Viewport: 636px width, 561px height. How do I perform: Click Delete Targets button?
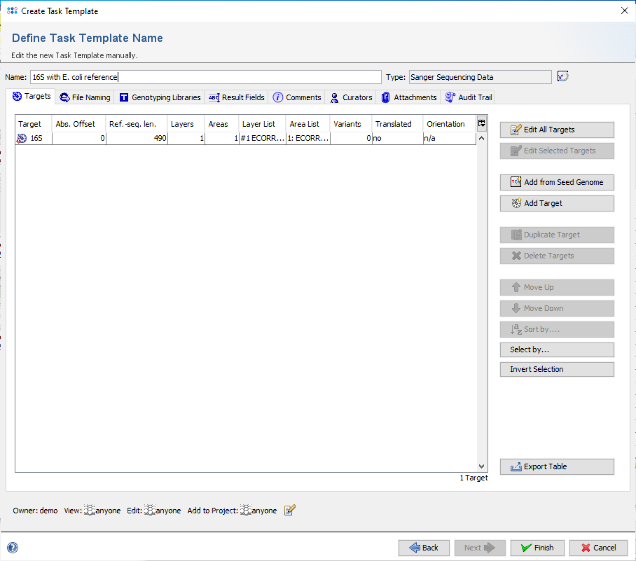coord(557,256)
